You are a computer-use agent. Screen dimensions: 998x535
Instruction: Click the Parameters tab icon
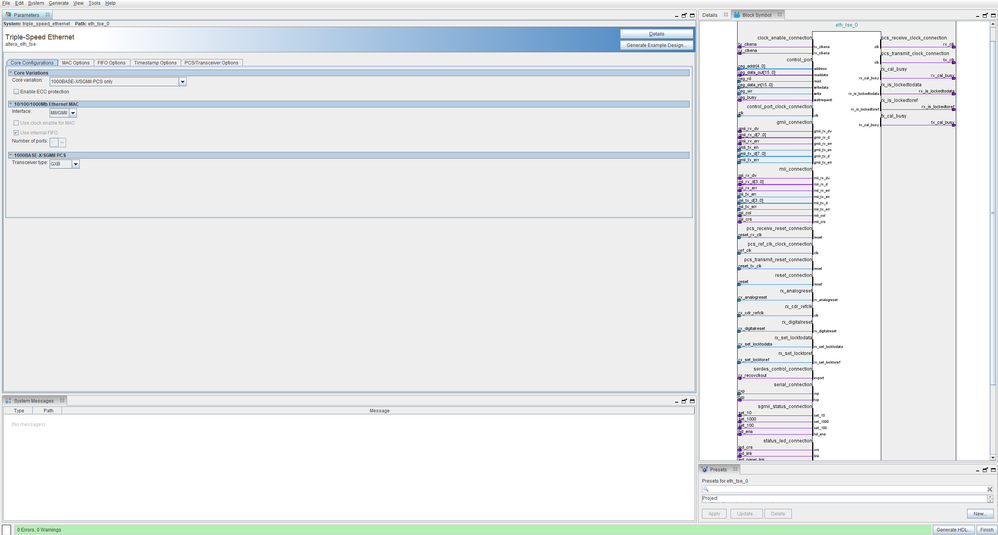coord(8,15)
